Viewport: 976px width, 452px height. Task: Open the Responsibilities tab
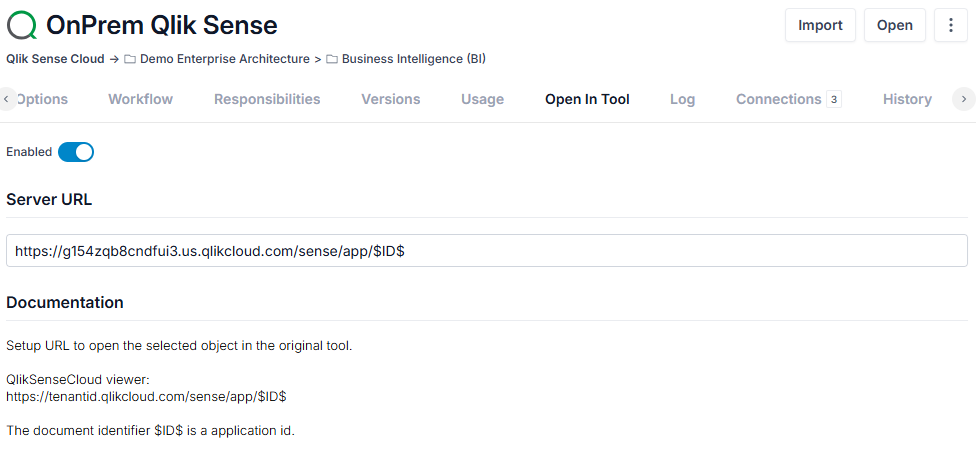(x=267, y=99)
